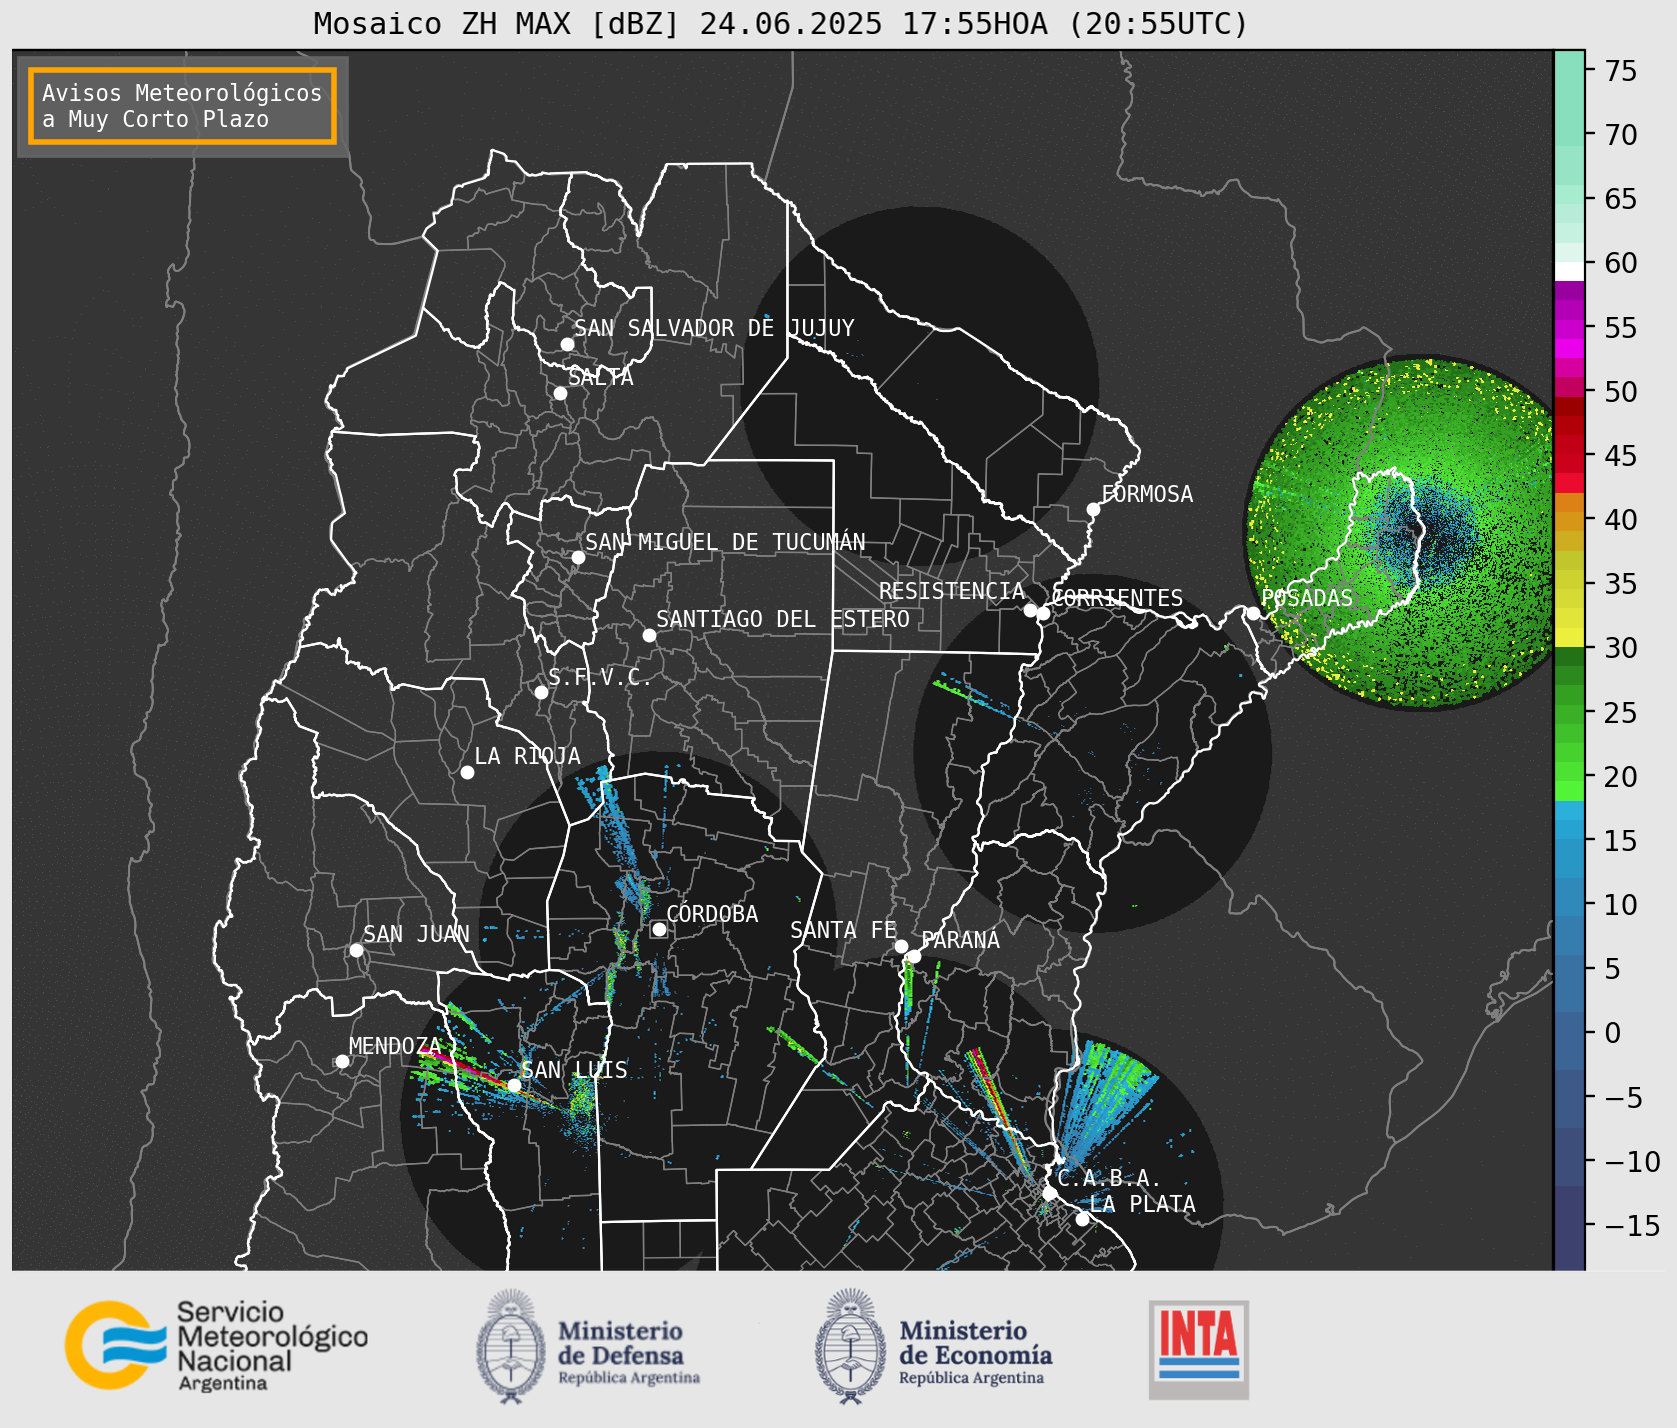Click the map title 'Mosaico ZH MAX [dBZ]'
Viewport: 1677px width, 1428px height.
point(496,23)
